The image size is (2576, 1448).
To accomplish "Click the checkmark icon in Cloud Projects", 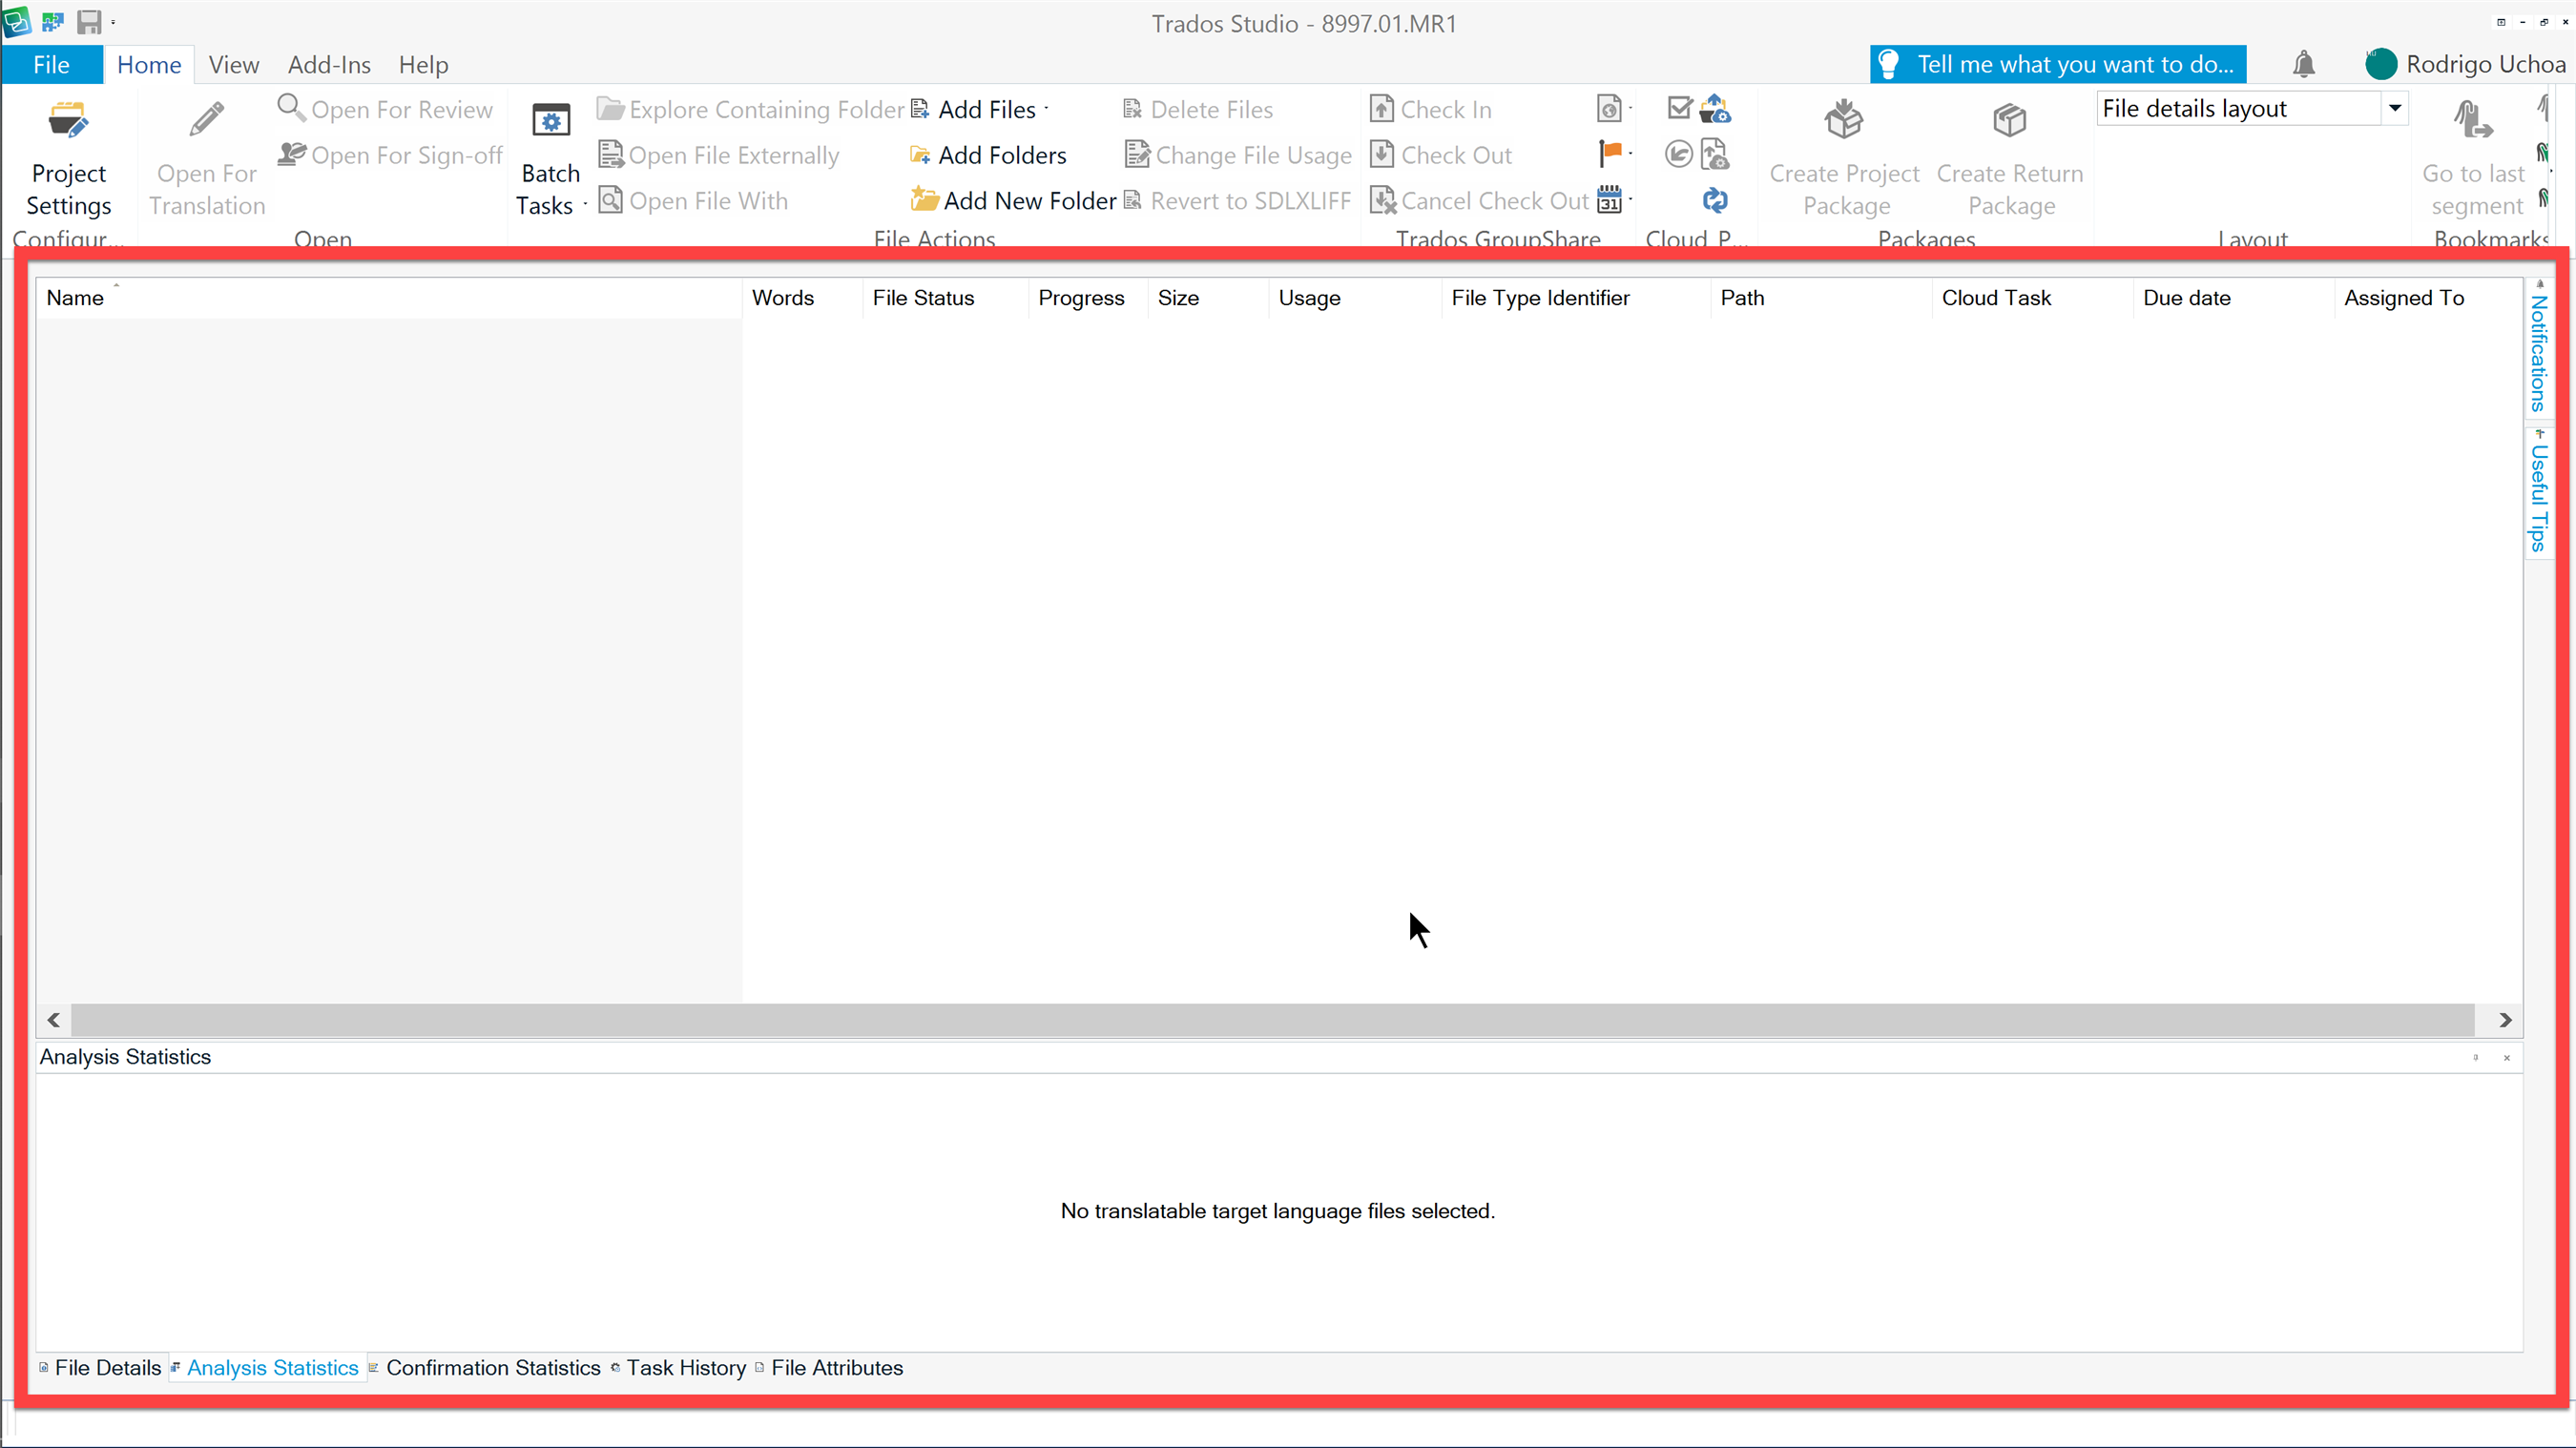I will [1680, 108].
